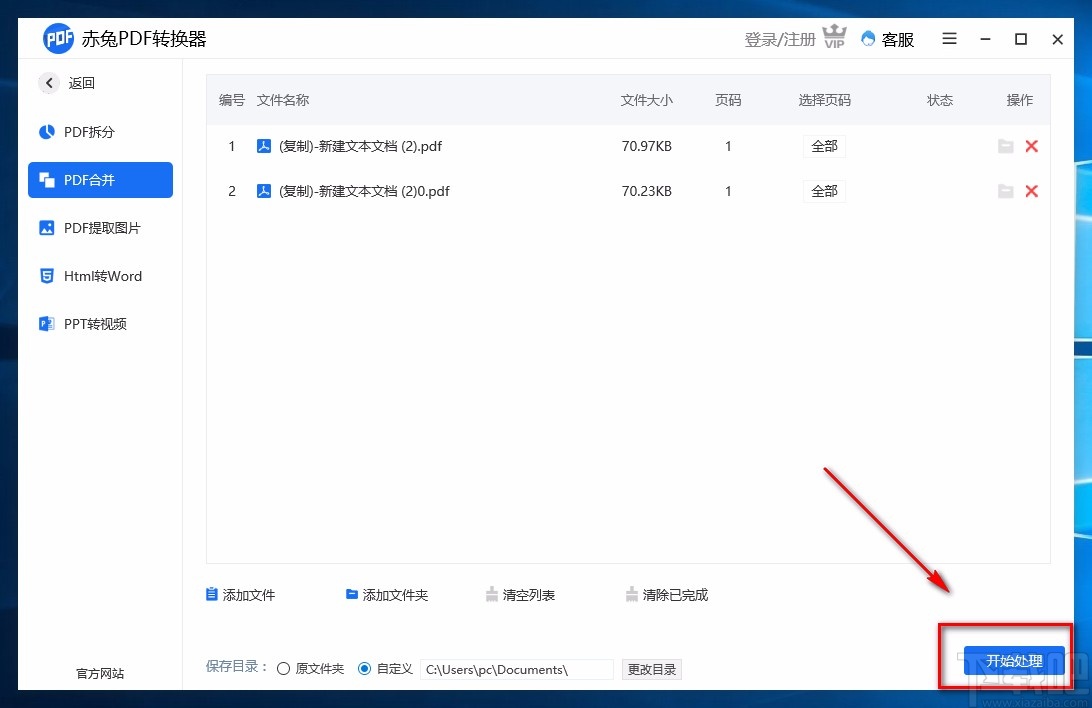Open folder location for the second PDF file

coord(1006,191)
